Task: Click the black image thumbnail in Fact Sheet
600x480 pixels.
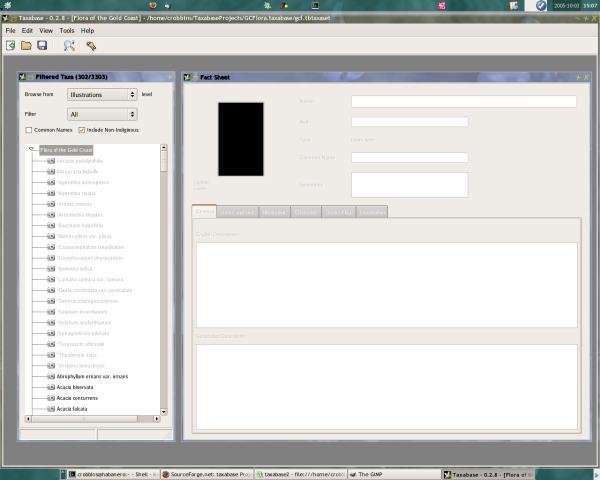Action: point(241,139)
